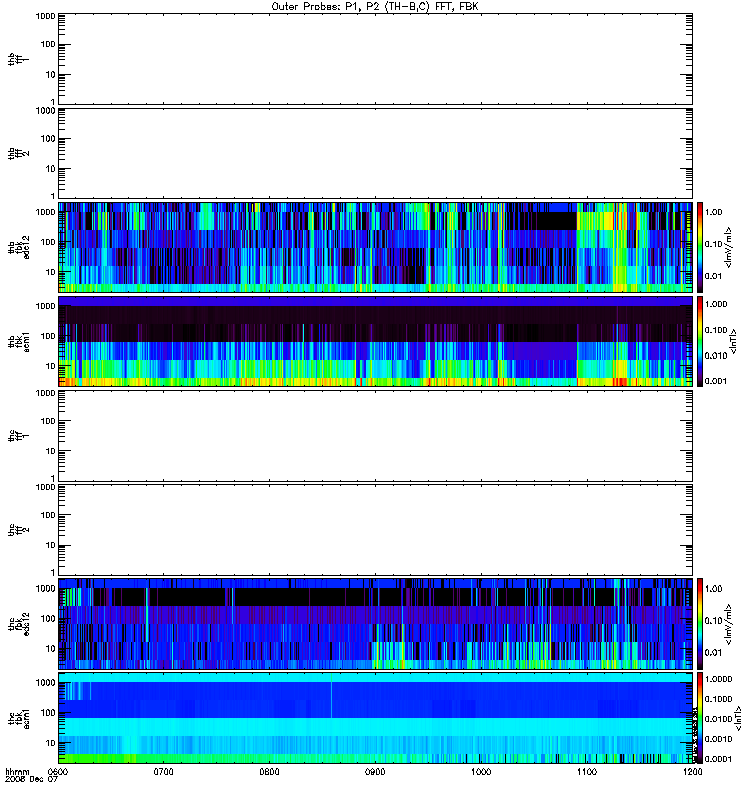Click the 0700 time axis tick label
Image resolution: width=750 pixels, height=800 pixels.
(163, 771)
